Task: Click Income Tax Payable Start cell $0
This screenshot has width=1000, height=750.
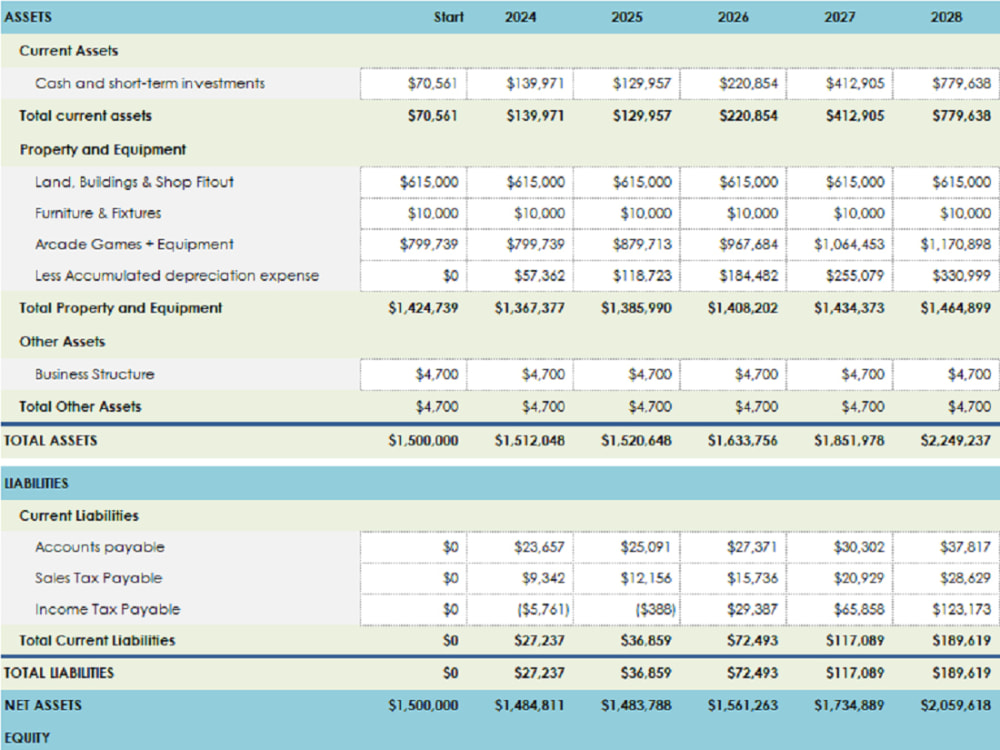Action: coord(413,610)
